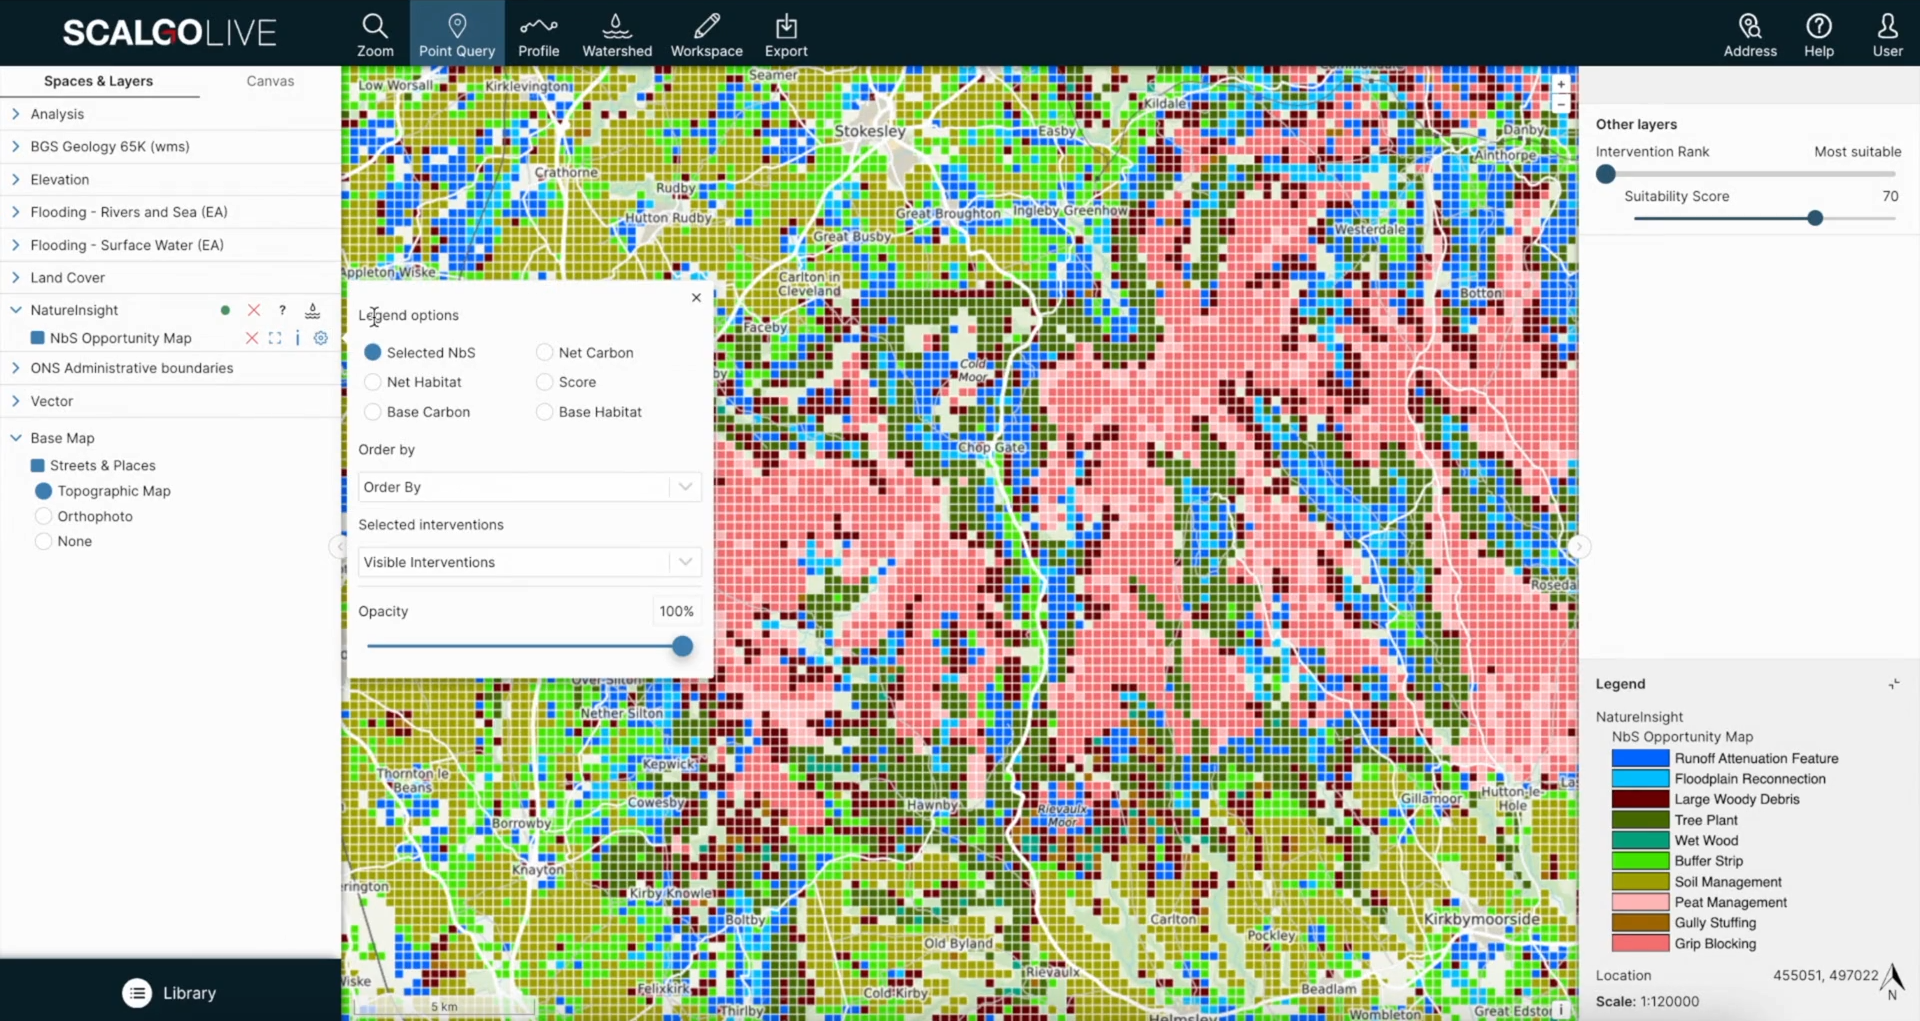Select Topographic Map base map
This screenshot has height=1021, width=1920.
[x=43, y=491]
